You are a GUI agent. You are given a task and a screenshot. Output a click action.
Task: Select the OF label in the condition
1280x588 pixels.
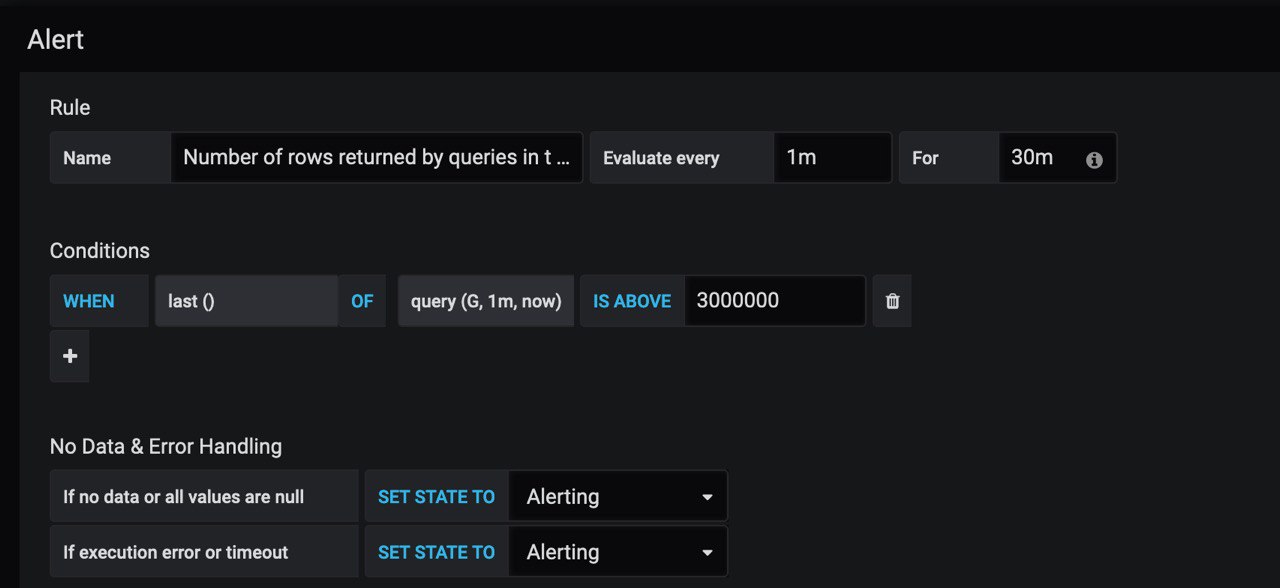pyautogui.click(x=362, y=301)
